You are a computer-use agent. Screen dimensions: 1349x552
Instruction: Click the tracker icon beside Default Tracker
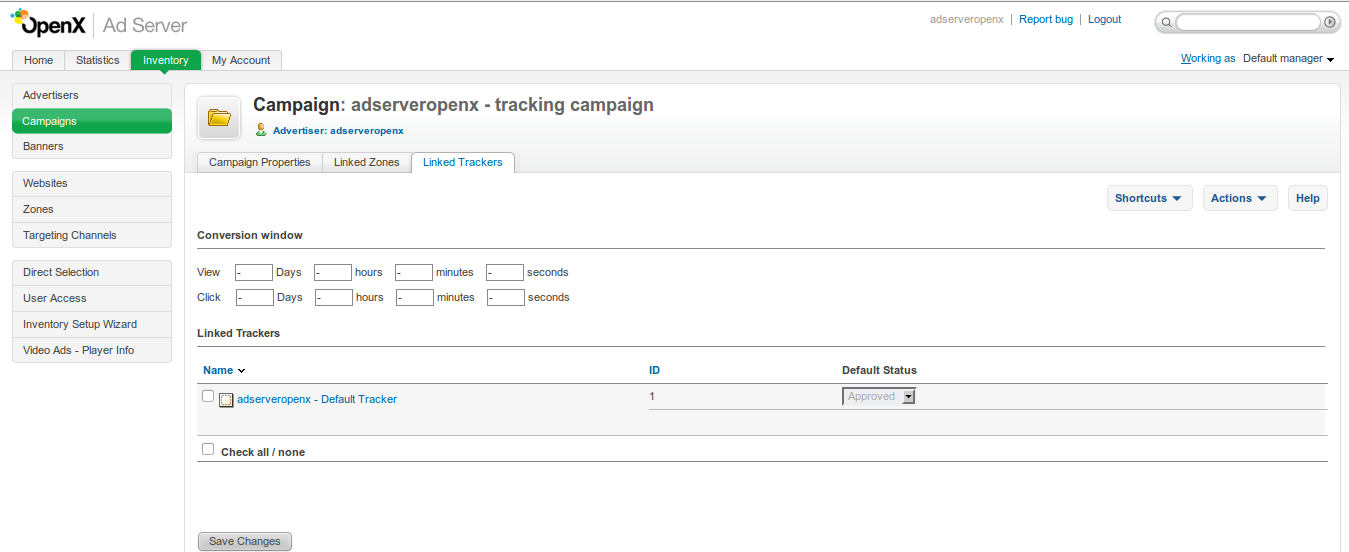click(226, 400)
